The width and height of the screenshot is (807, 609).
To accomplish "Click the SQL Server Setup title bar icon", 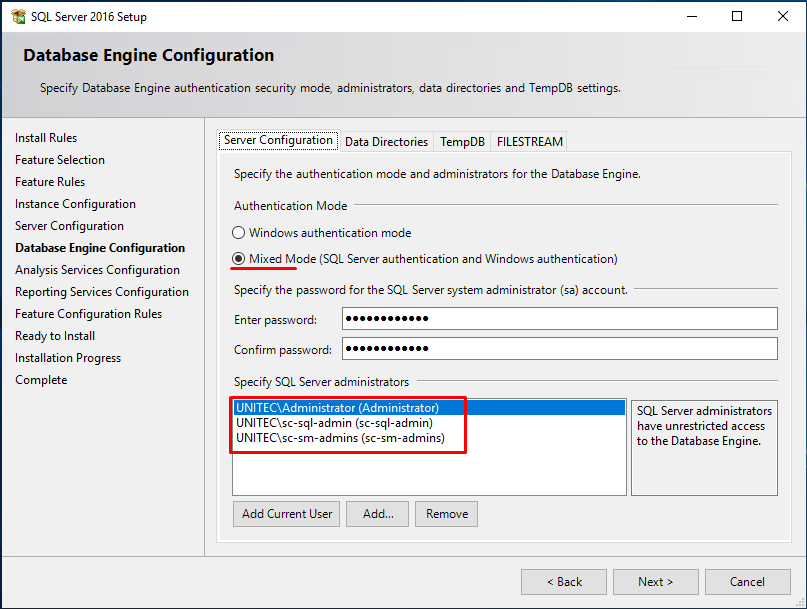I will coord(19,16).
